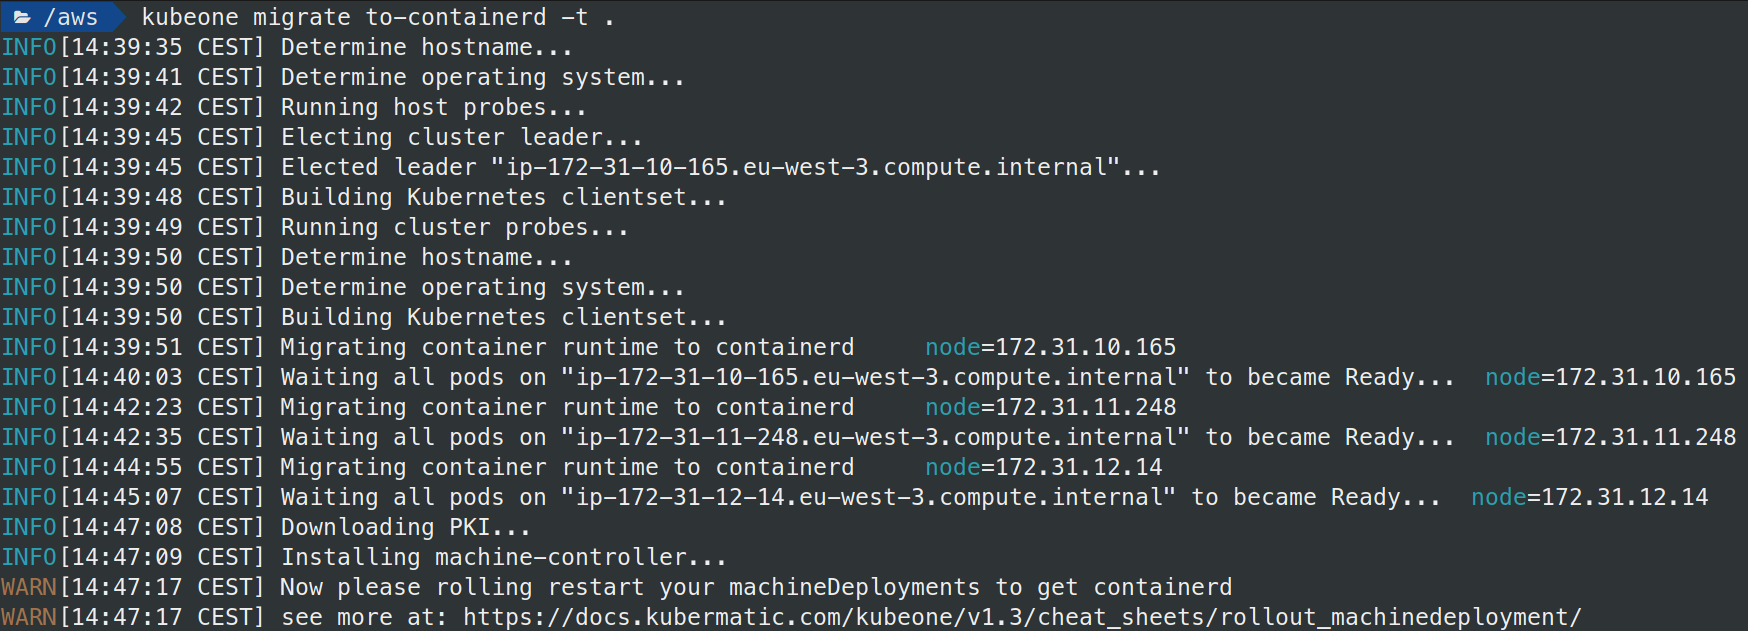Click the 'Downloading PKI...' log message
The height and width of the screenshot is (631, 1748).
pos(405,527)
